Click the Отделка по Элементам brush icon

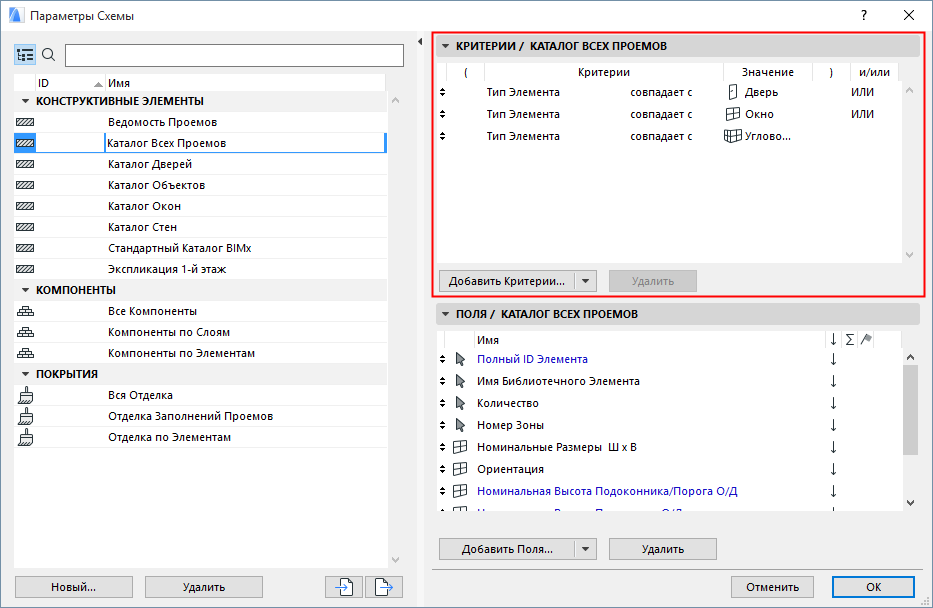(x=26, y=437)
